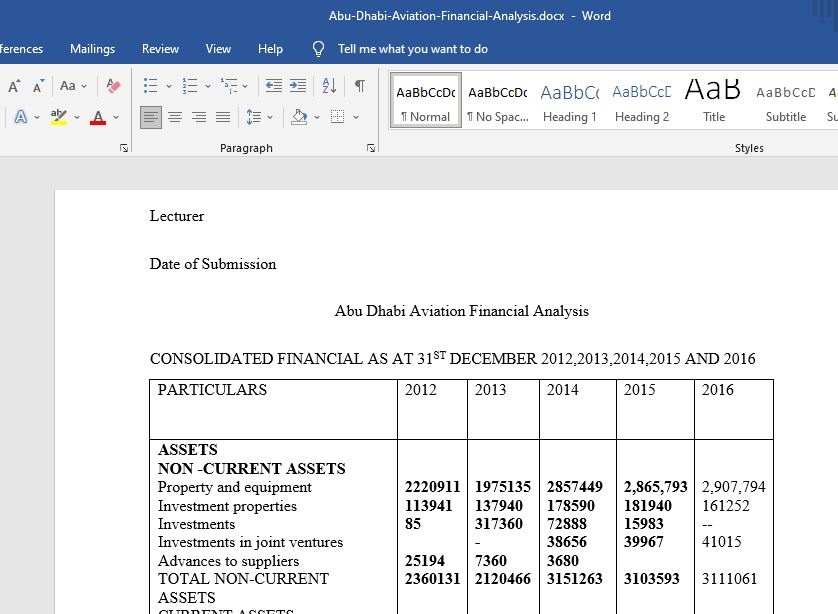Screen dimensions: 838x614
Task: Open the Change Case Aa button
Action: pos(68,86)
